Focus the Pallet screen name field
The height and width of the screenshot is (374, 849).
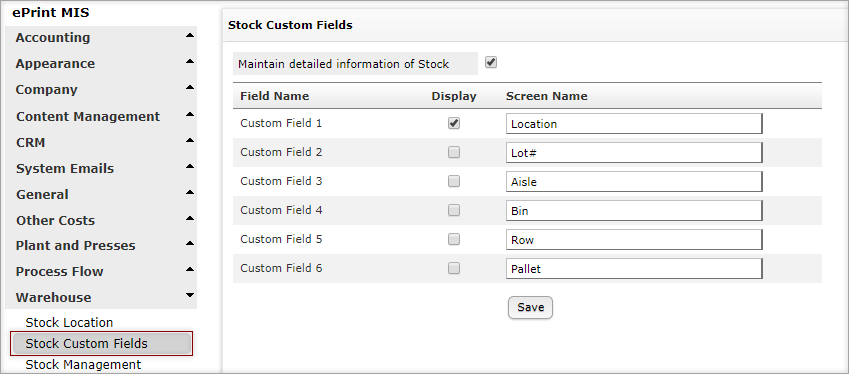tap(634, 268)
